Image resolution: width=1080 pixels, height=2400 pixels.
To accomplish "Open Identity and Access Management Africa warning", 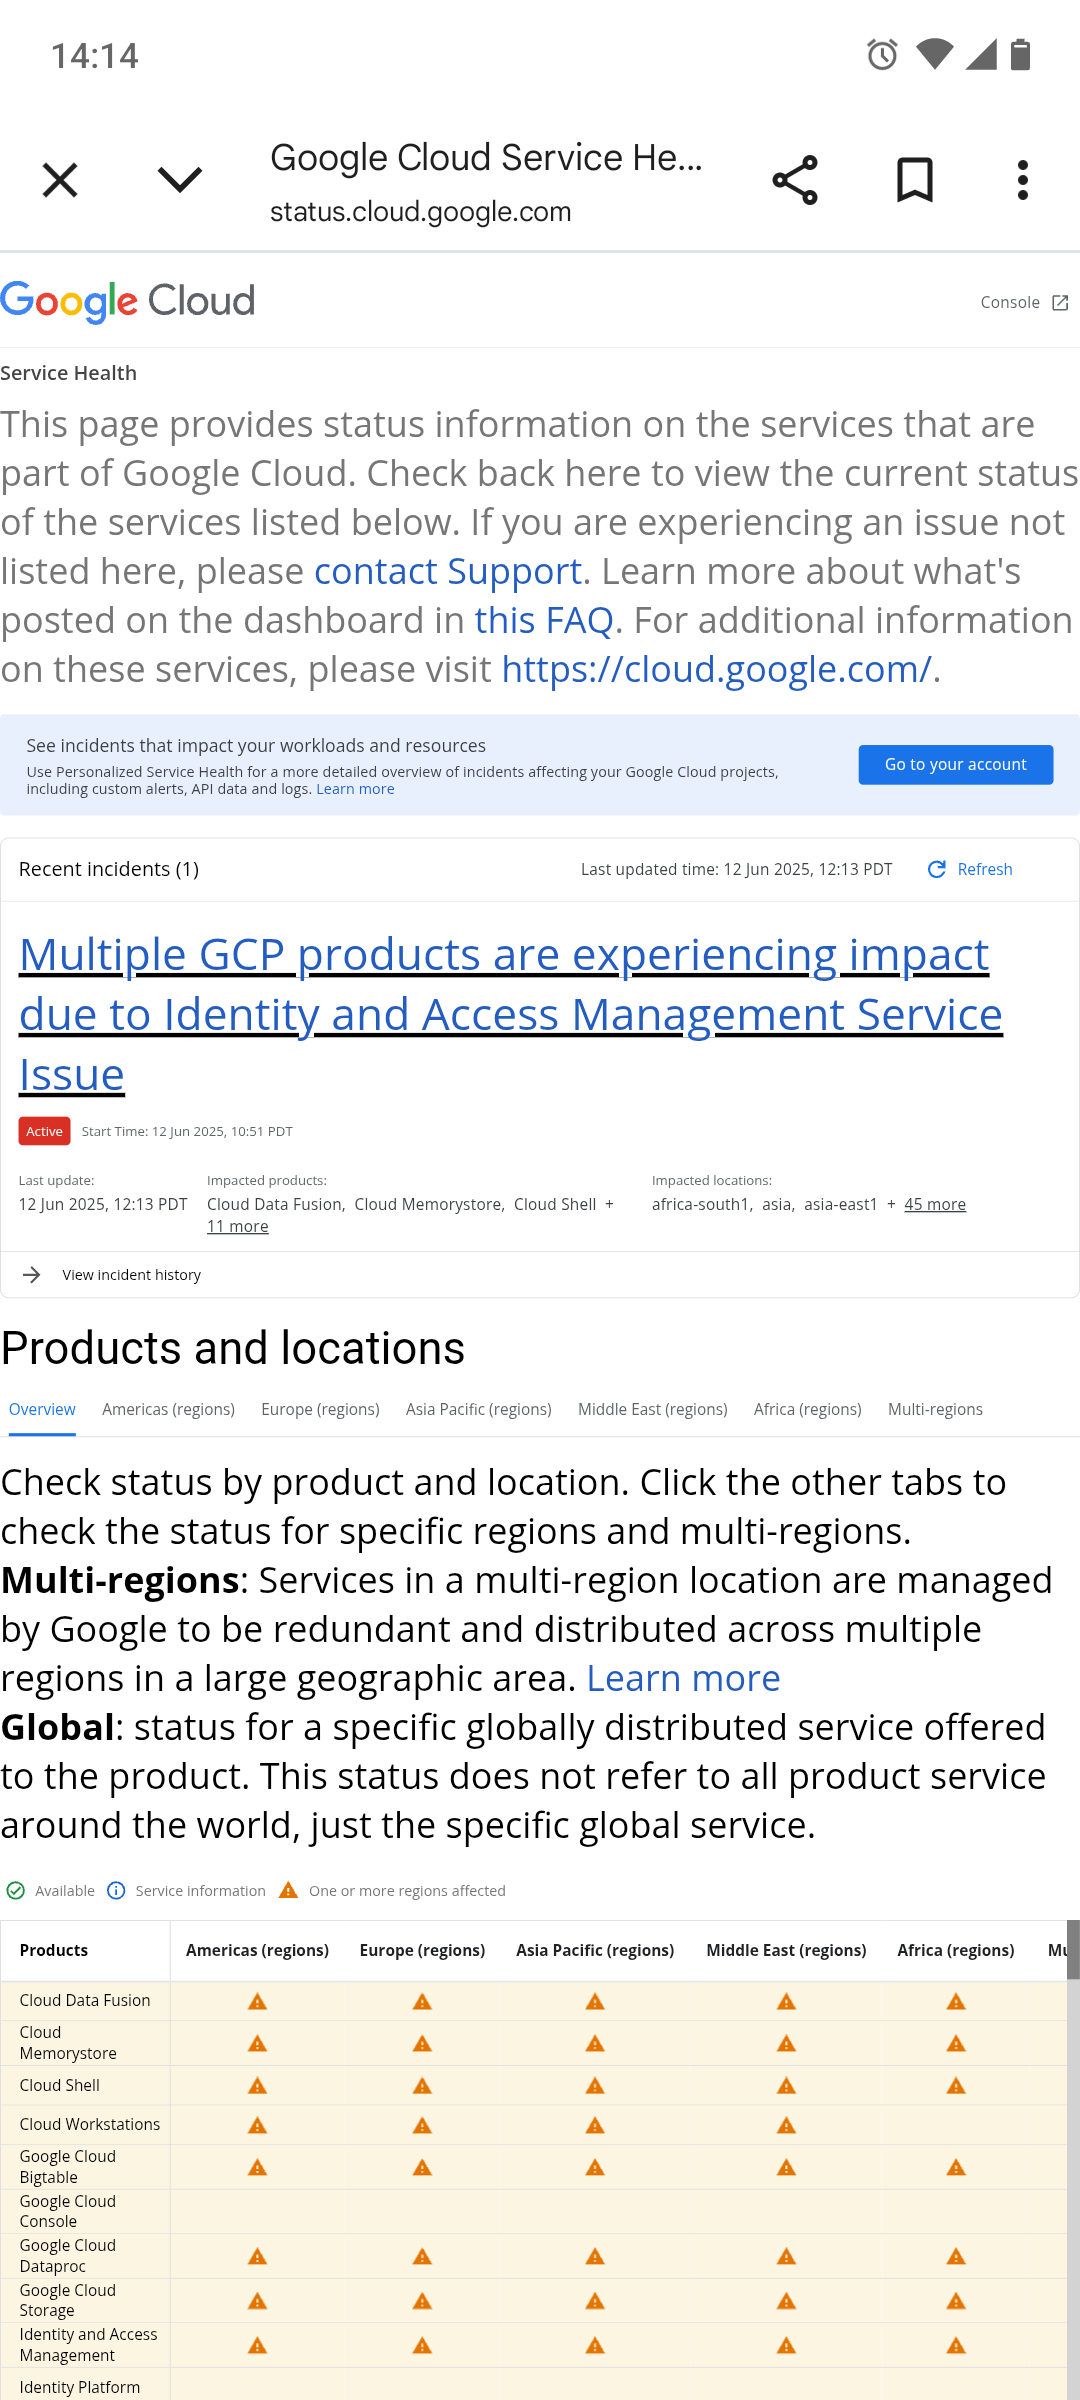I will (x=956, y=2345).
